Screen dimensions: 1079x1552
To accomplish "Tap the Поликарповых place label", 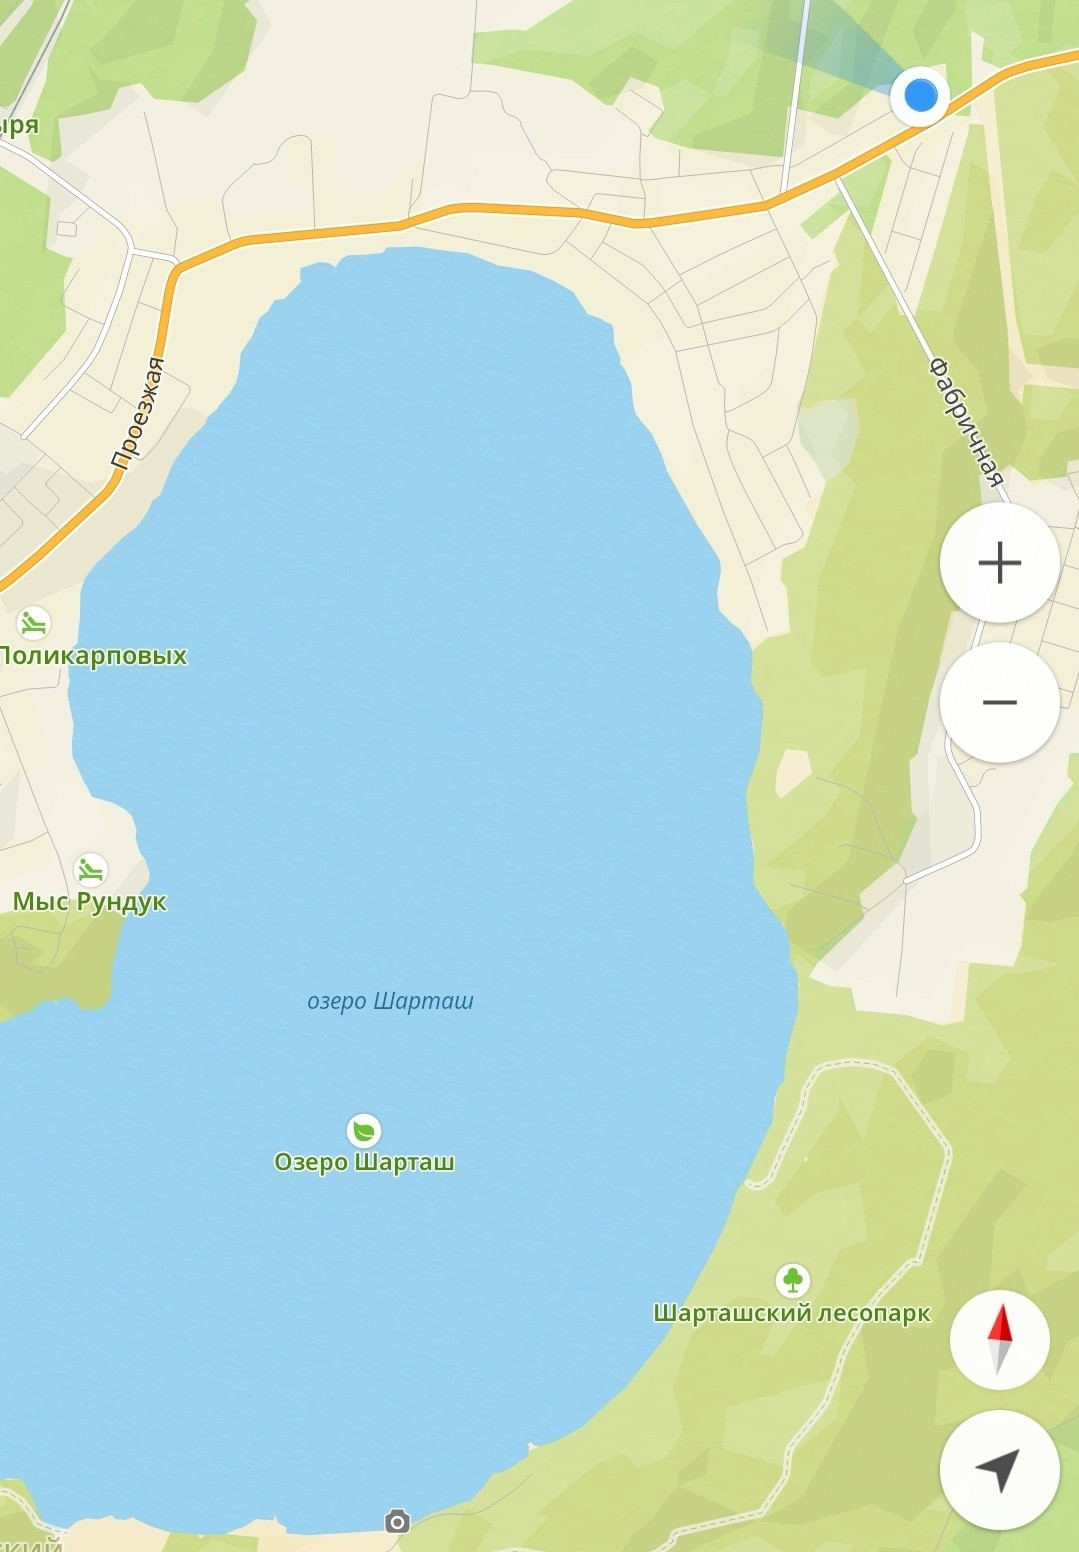I will 93,656.
